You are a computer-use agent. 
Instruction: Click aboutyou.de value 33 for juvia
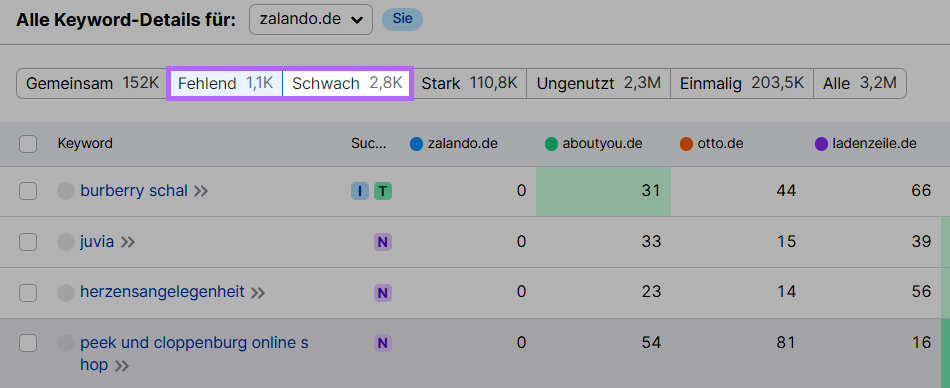tap(651, 241)
